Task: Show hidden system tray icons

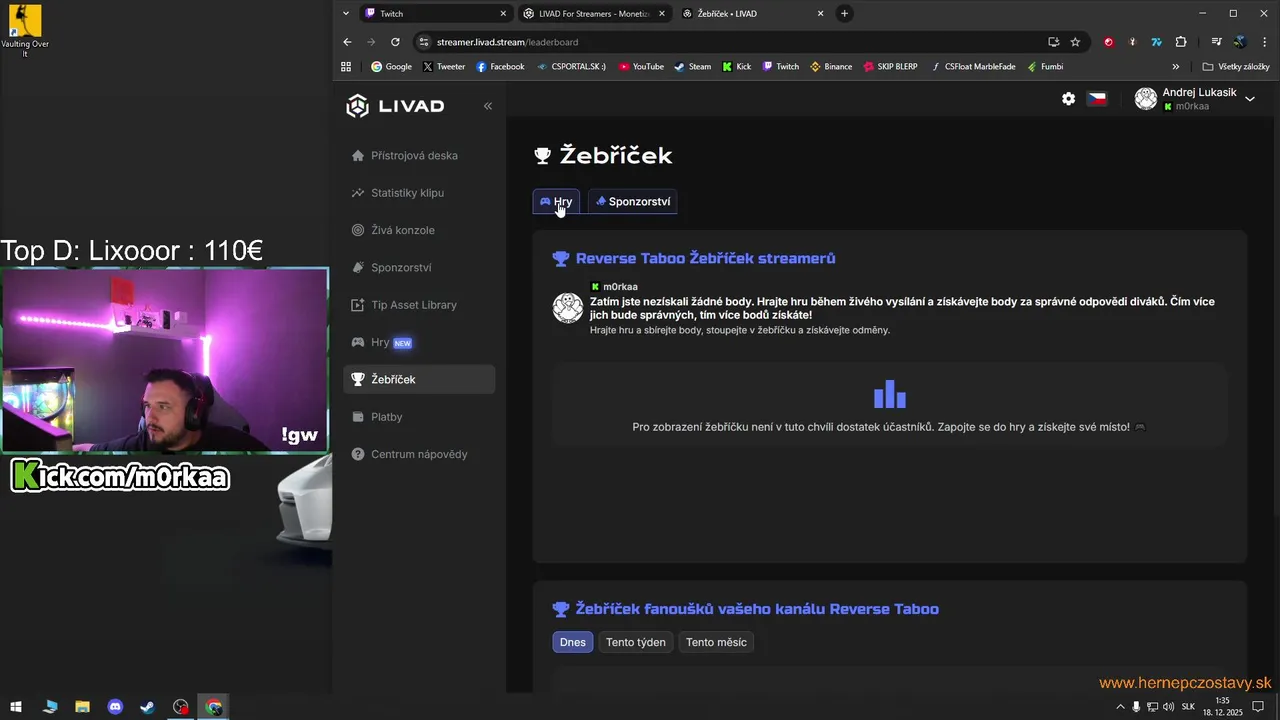Action: tap(1120, 707)
